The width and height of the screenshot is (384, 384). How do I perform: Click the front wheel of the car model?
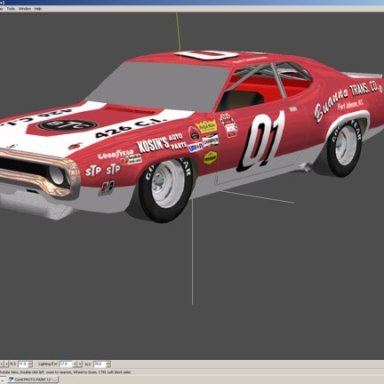click(x=166, y=189)
